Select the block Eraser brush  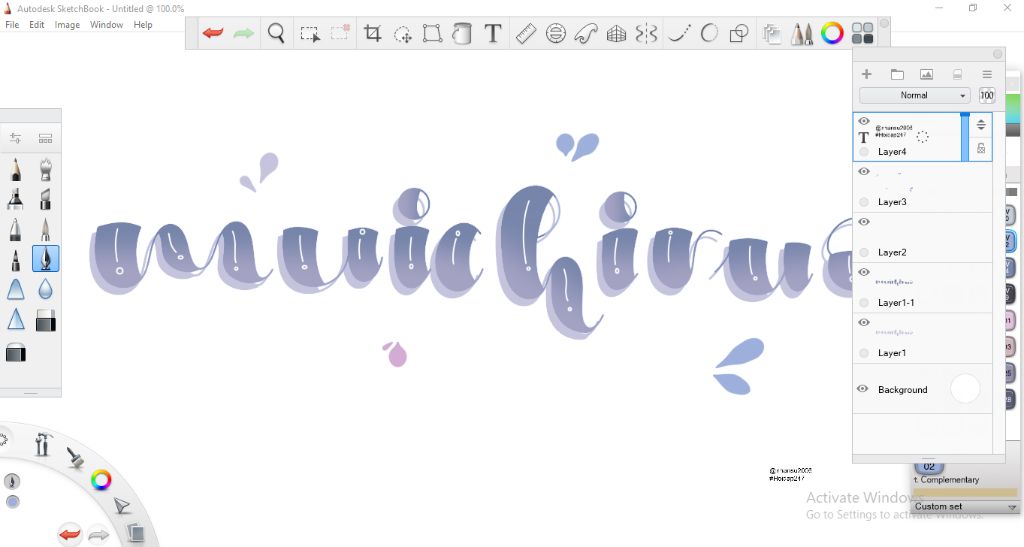[45, 320]
